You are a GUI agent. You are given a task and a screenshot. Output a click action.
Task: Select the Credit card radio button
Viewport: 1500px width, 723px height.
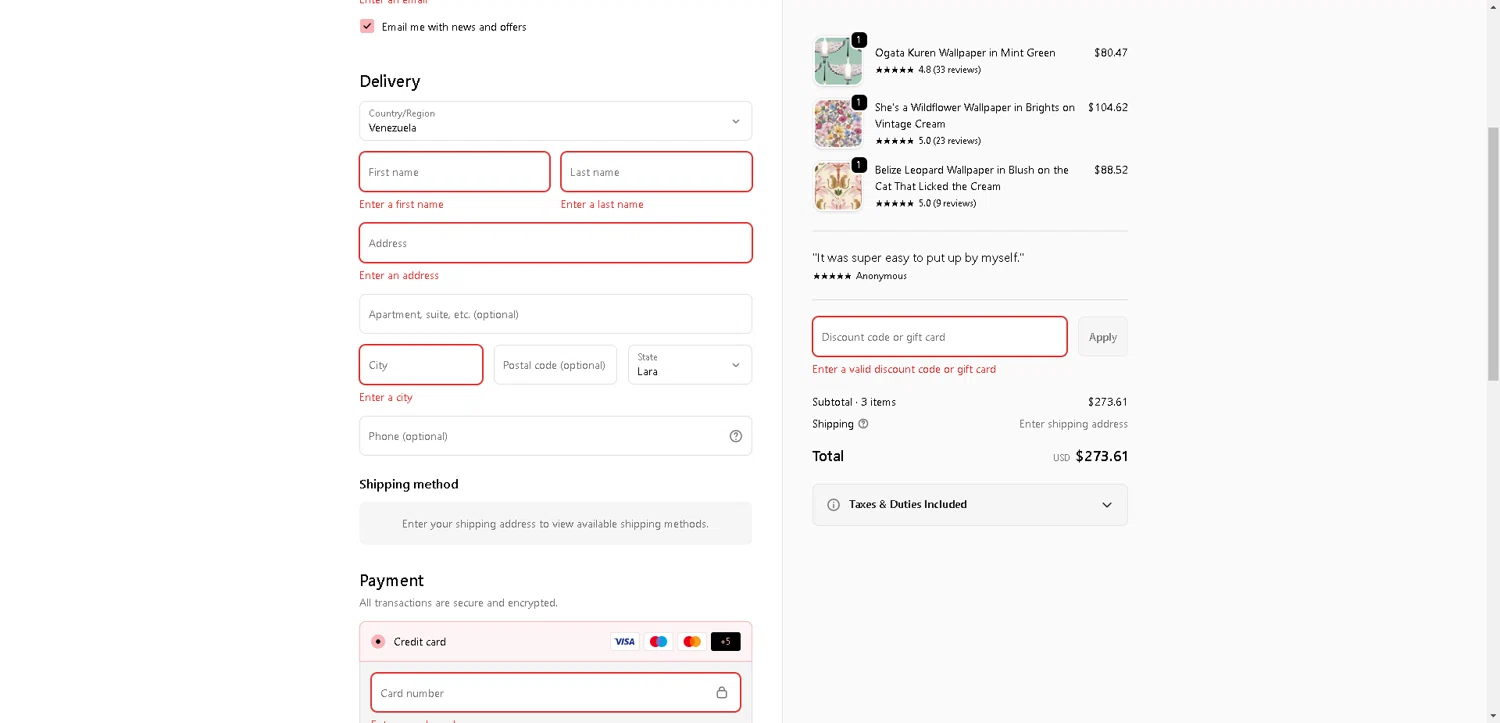[378, 642]
